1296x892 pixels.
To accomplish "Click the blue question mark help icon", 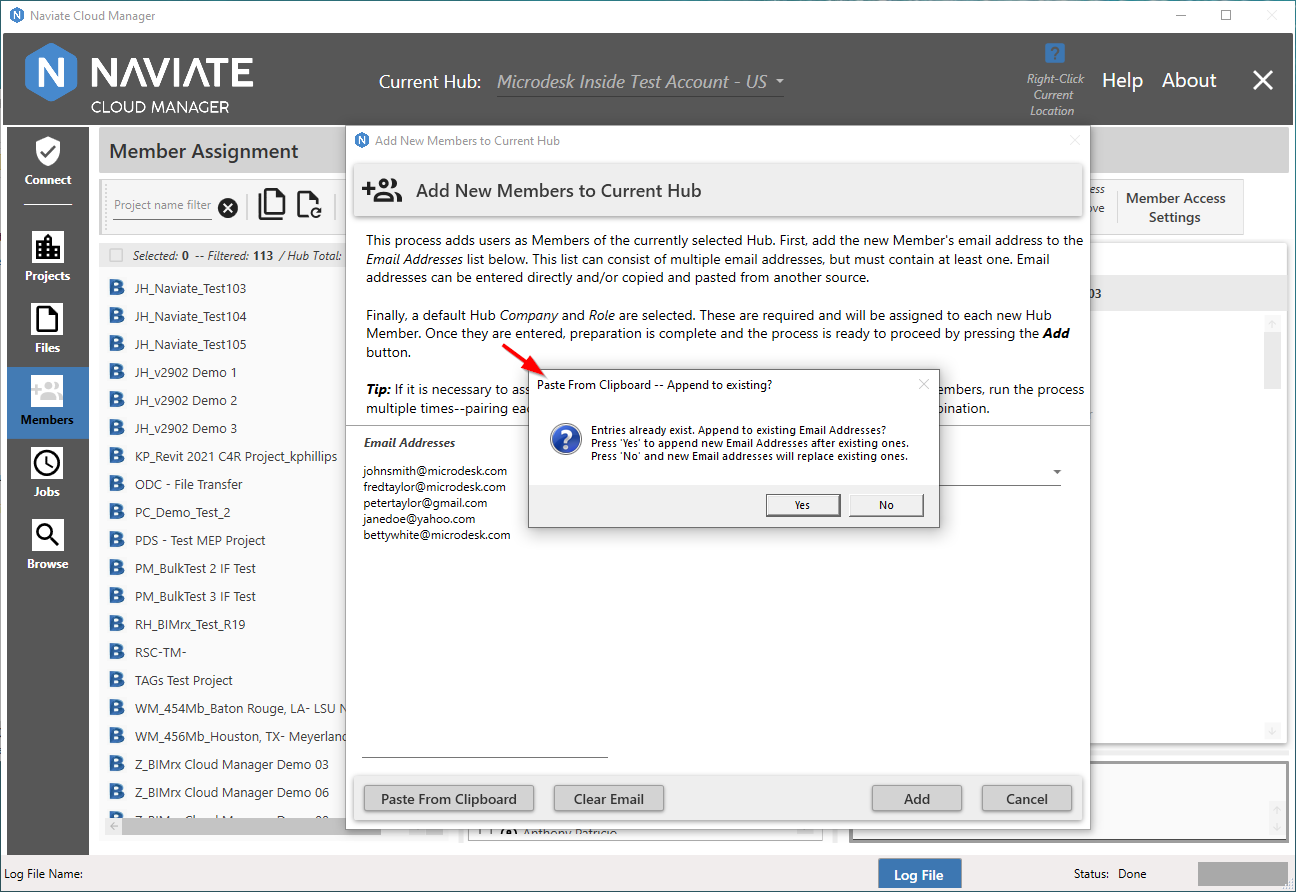I will coord(1054,53).
